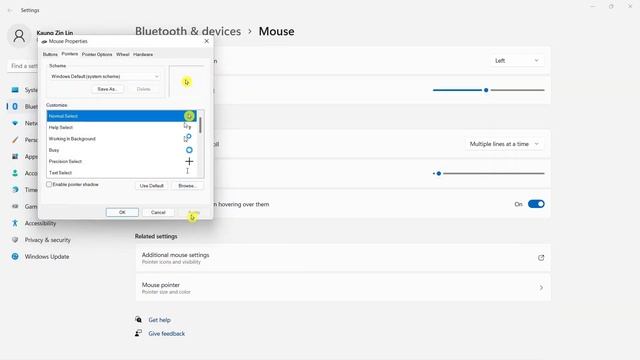
Task: Click the mouse pointer speed slider thumb
Action: (486, 90)
